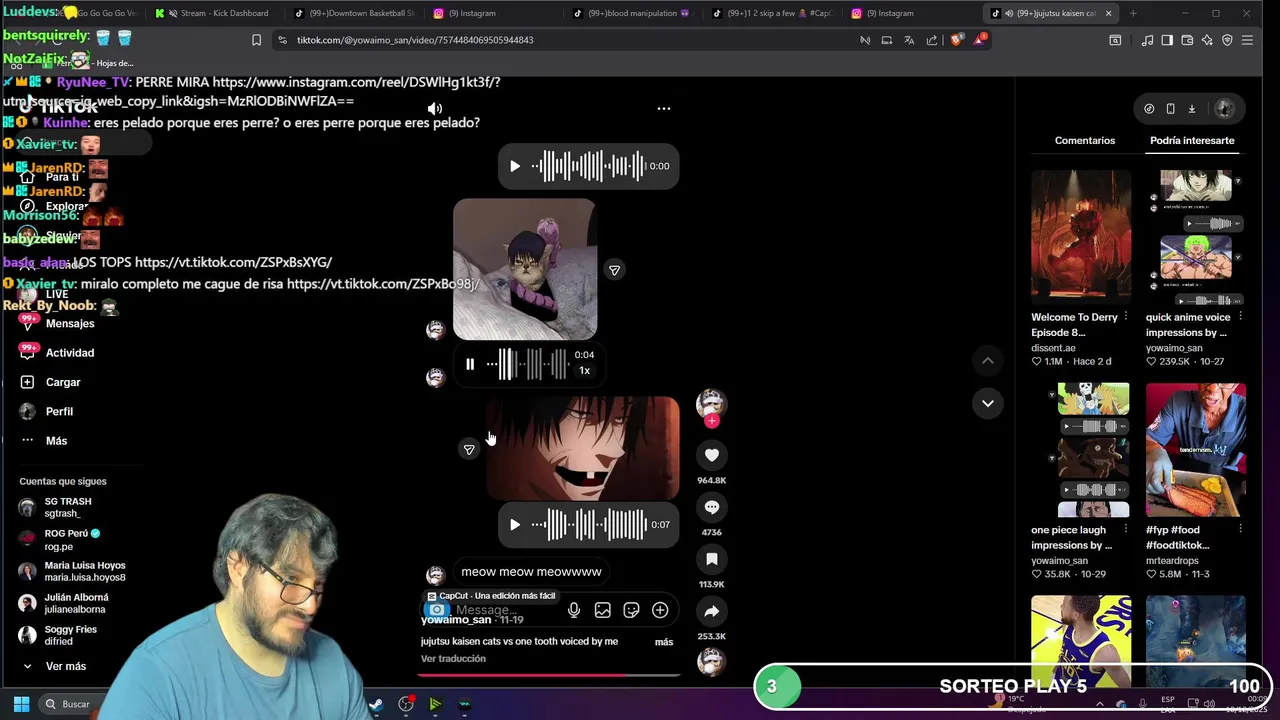Image resolution: width=1280 pixels, height=720 pixels.
Task: Go to next video with down arrow
Action: pyautogui.click(x=988, y=403)
